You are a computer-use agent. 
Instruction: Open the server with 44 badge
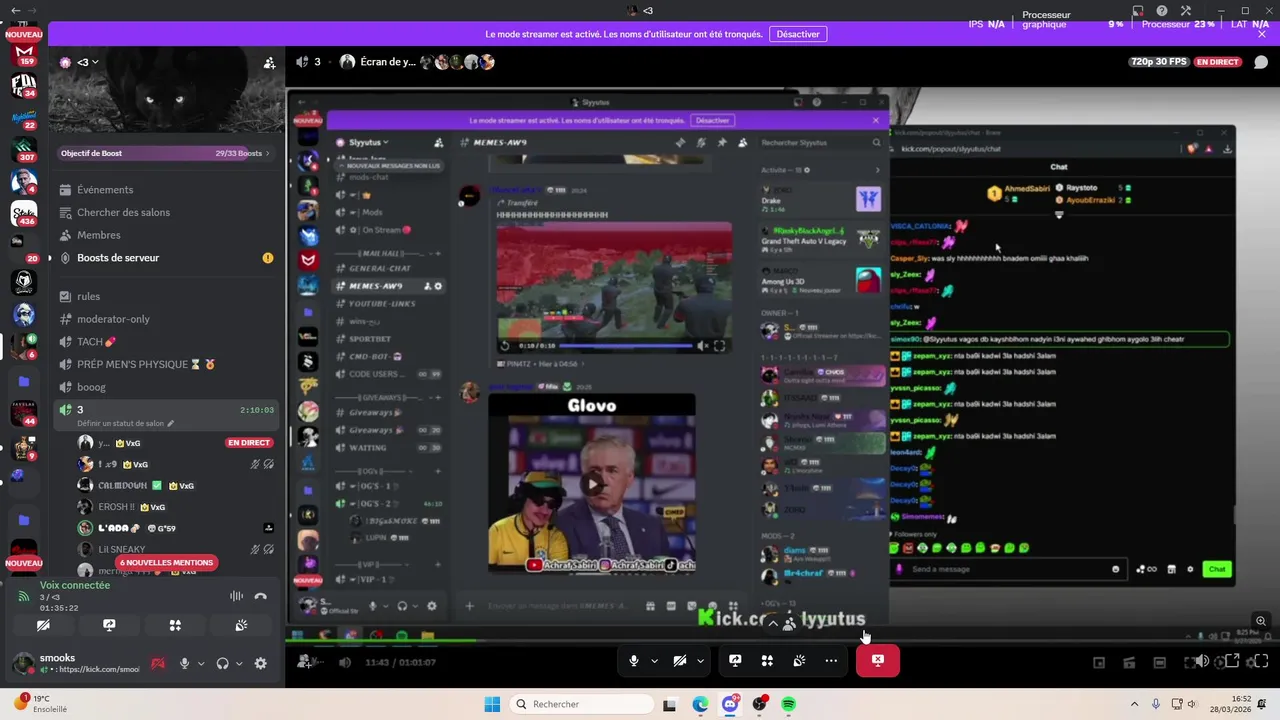pos(24,413)
